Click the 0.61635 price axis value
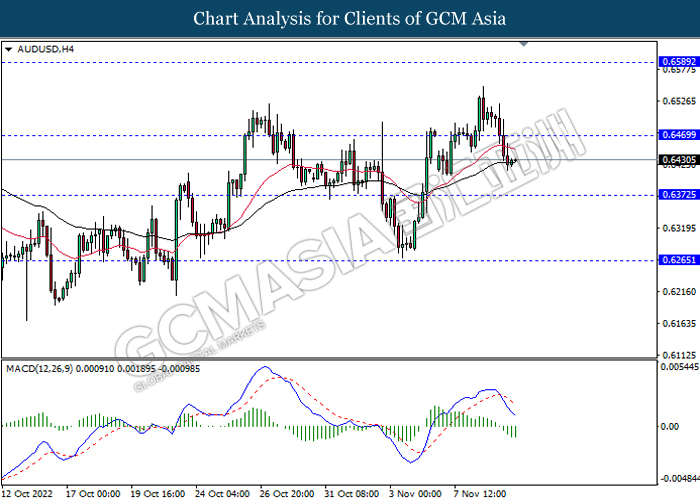The image size is (700, 500). pyautogui.click(x=679, y=324)
